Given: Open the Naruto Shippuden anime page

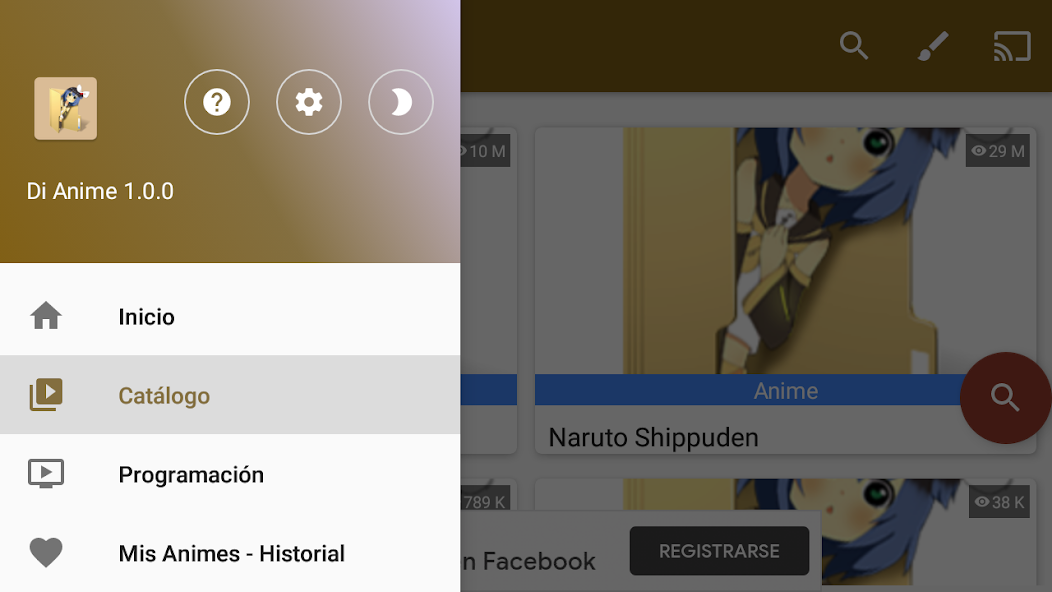Looking at the screenshot, I should (x=653, y=437).
